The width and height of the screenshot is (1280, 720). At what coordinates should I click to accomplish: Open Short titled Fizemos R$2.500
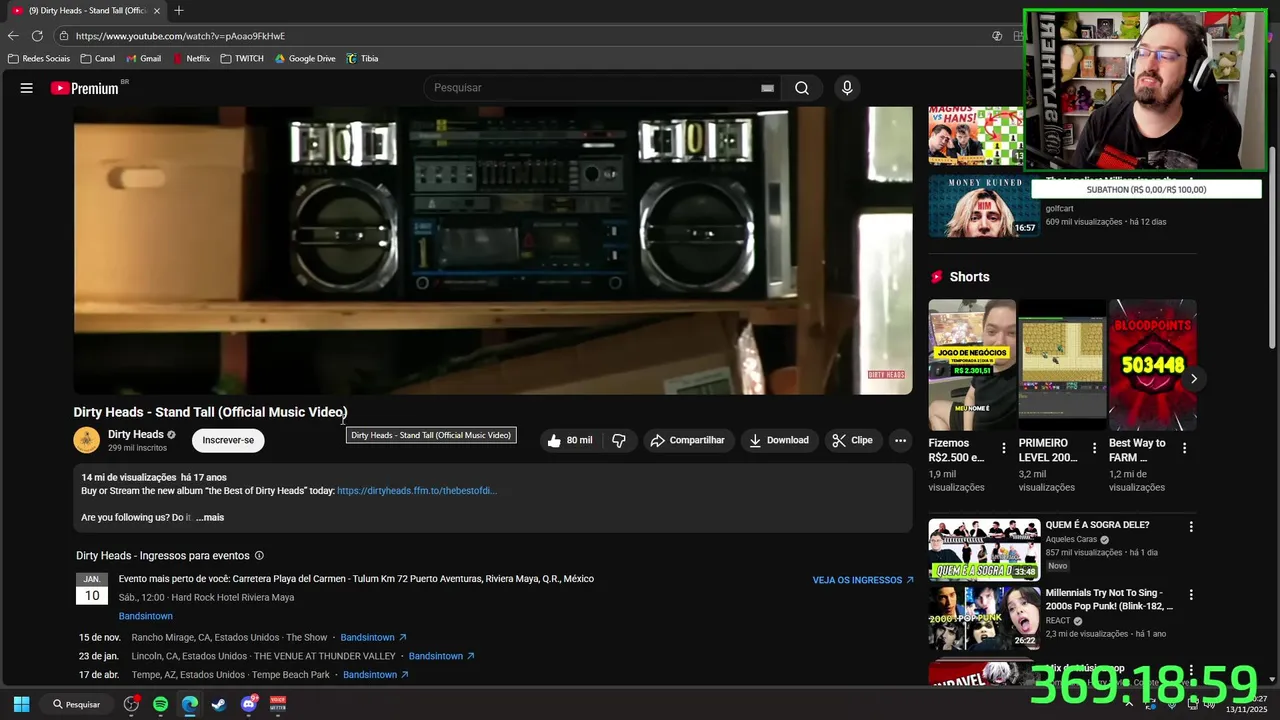pyautogui.click(x=971, y=365)
